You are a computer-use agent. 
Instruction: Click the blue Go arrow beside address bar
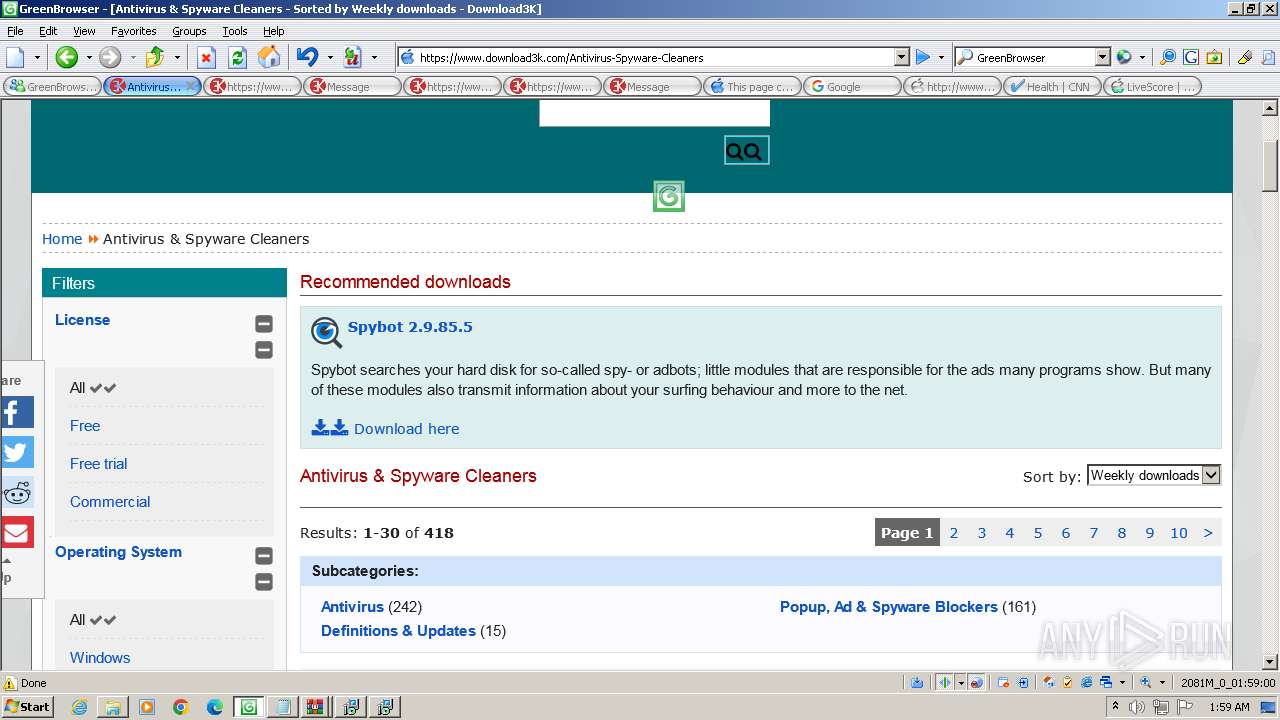923,57
